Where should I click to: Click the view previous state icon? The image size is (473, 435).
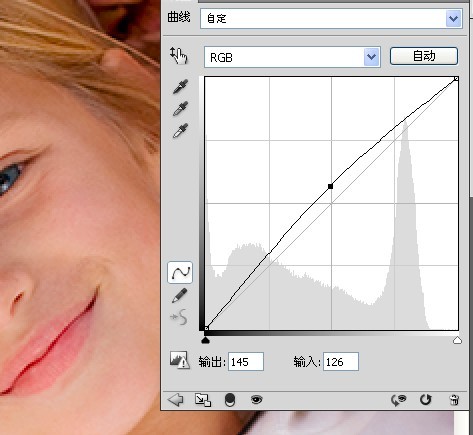pyautogui.click(x=399, y=400)
